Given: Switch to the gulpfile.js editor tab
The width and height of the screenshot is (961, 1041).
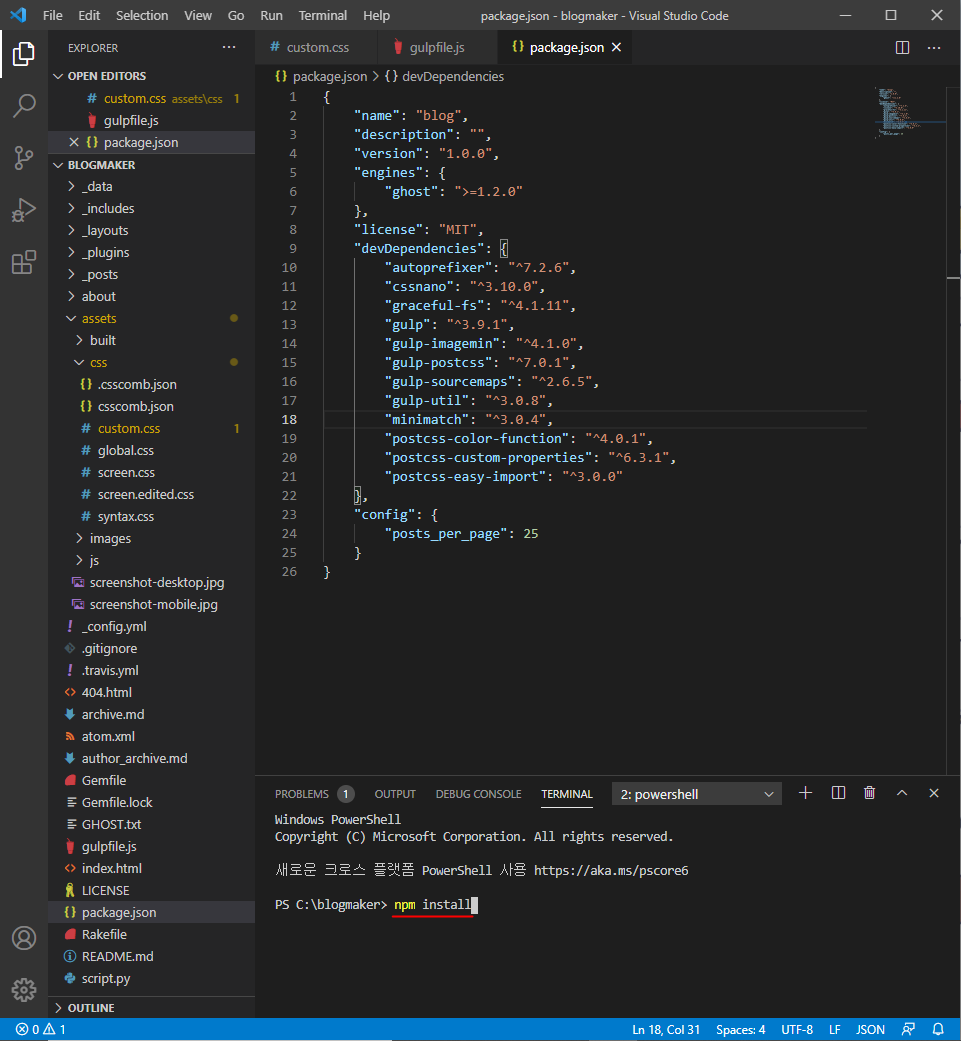Looking at the screenshot, I should (x=436, y=47).
